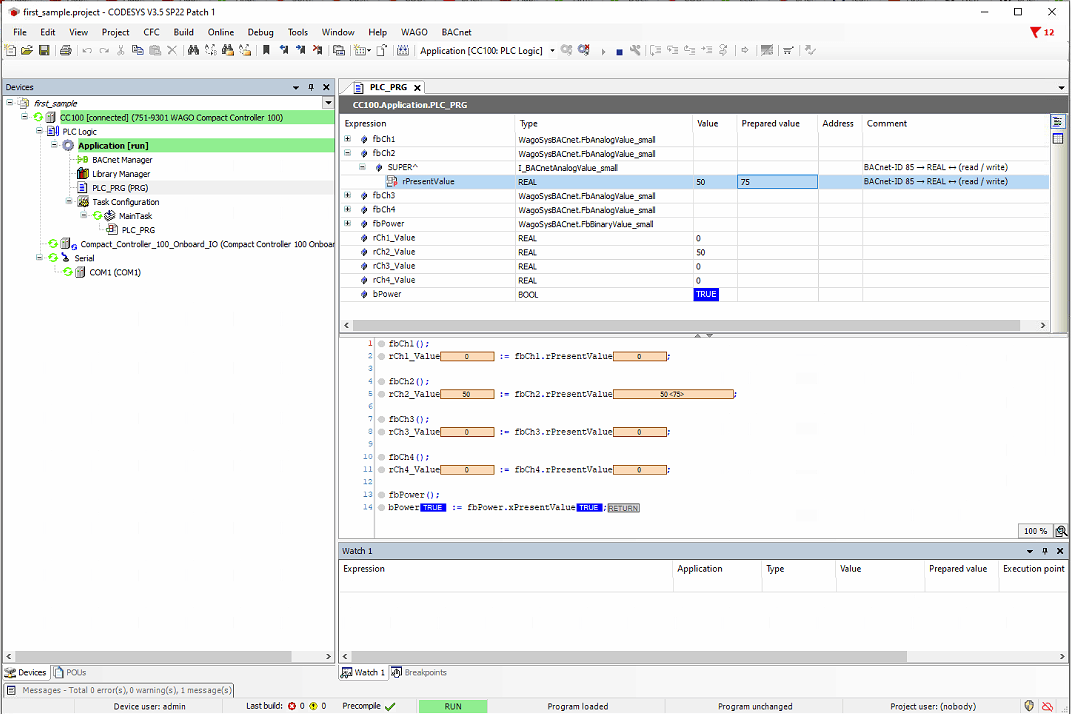Open the Application selection dropdown in the toolbar

(552, 51)
